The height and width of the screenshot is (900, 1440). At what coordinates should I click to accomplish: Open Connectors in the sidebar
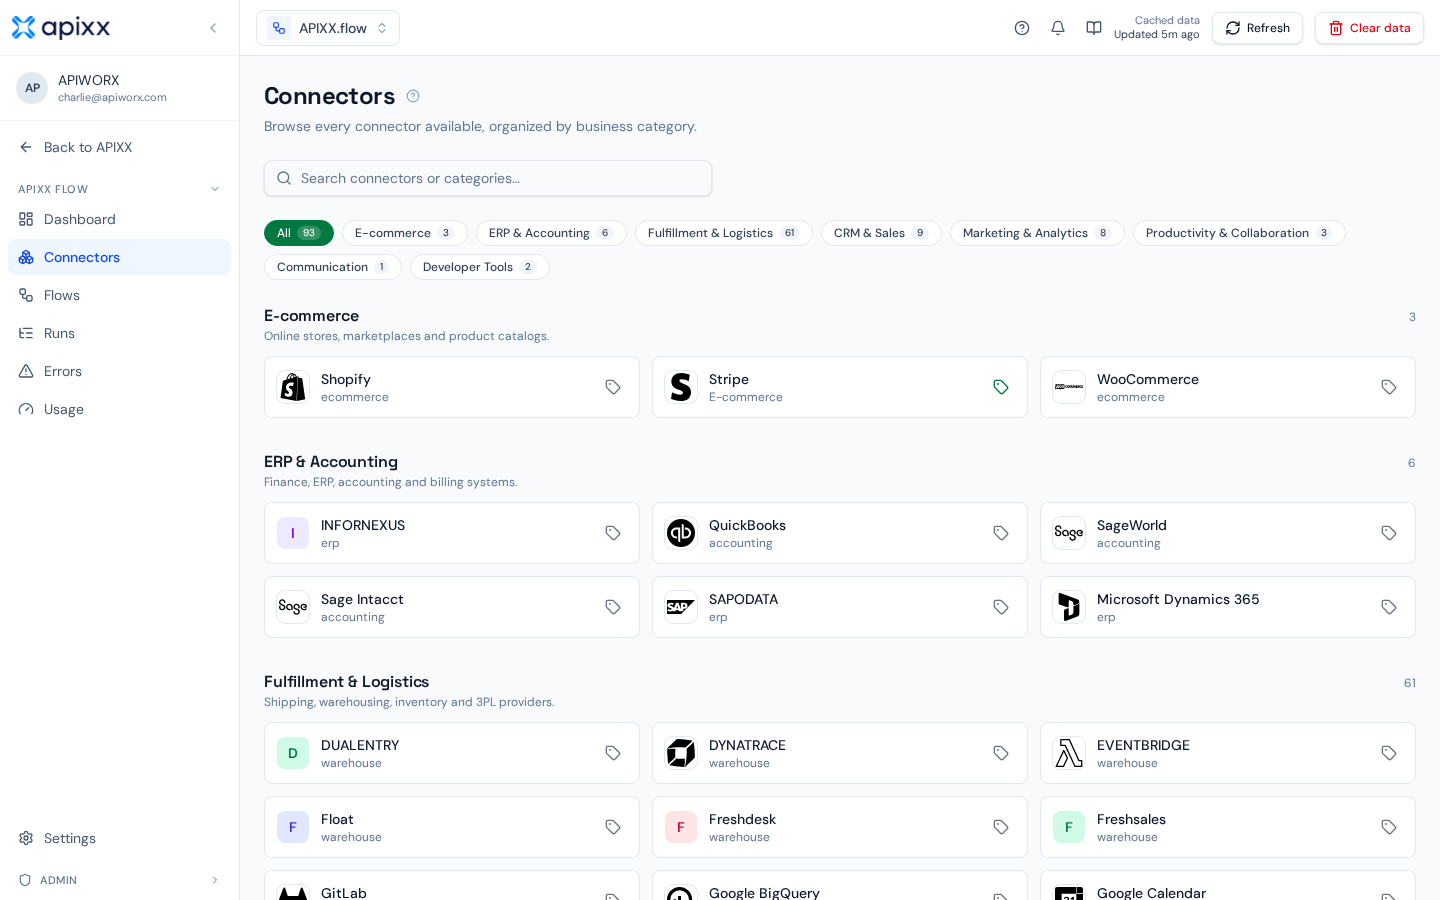point(119,257)
